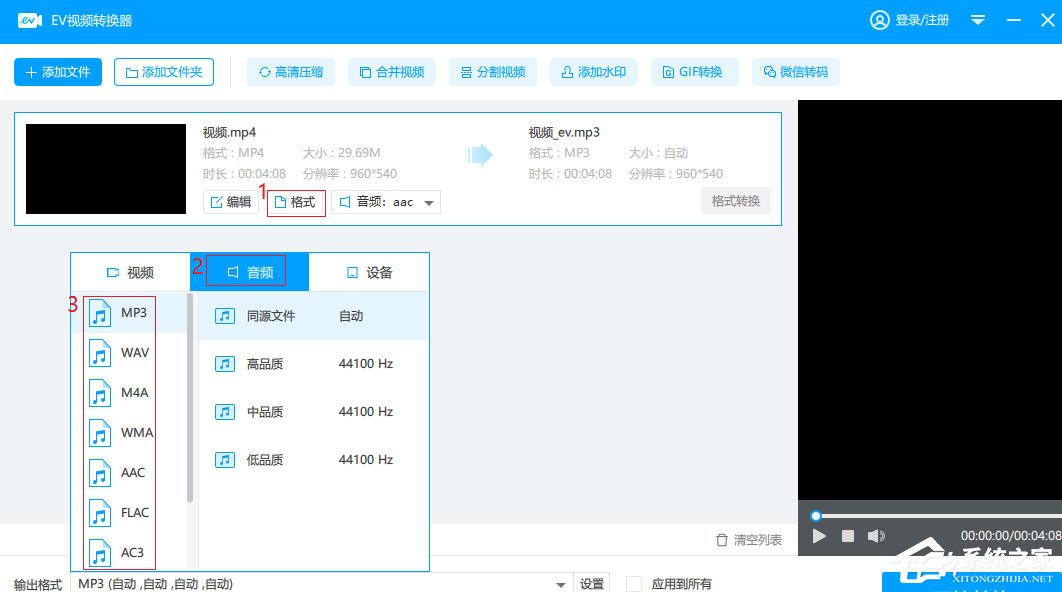The width and height of the screenshot is (1062, 592).
Task: Open 登录/注册 to sign in
Action: point(910,20)
